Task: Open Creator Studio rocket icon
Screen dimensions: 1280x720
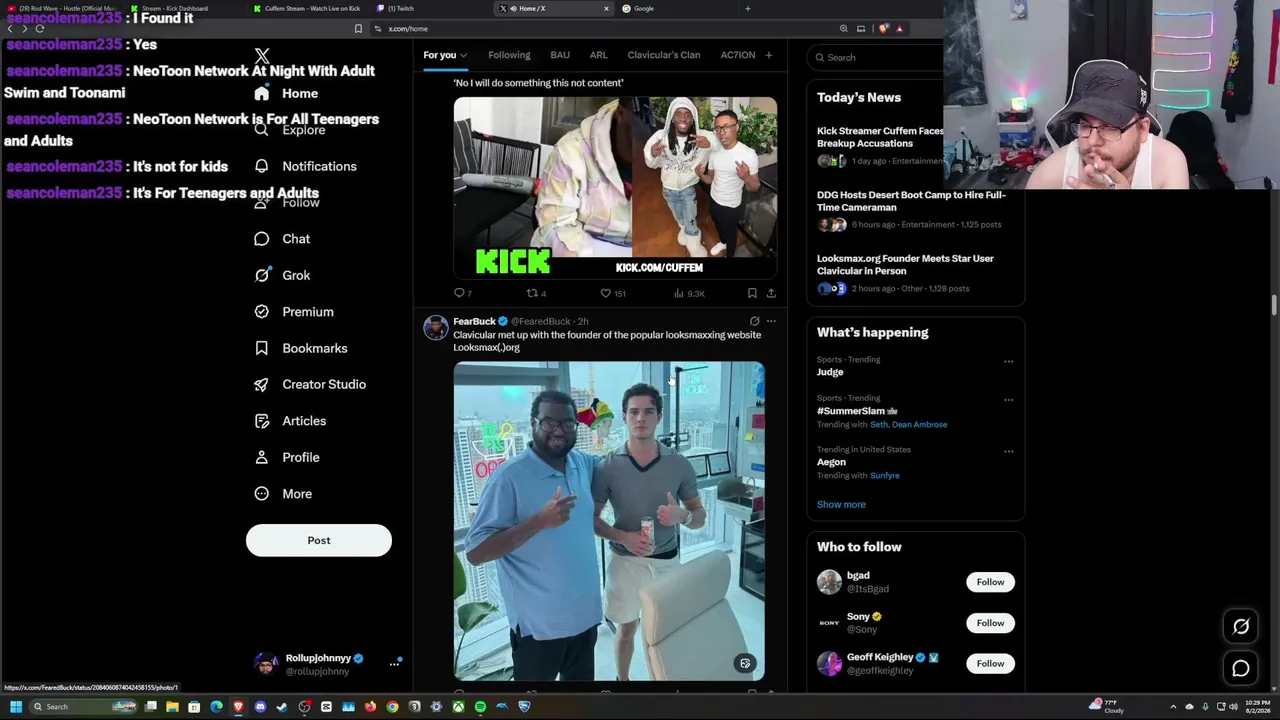Action: [262, 384]
